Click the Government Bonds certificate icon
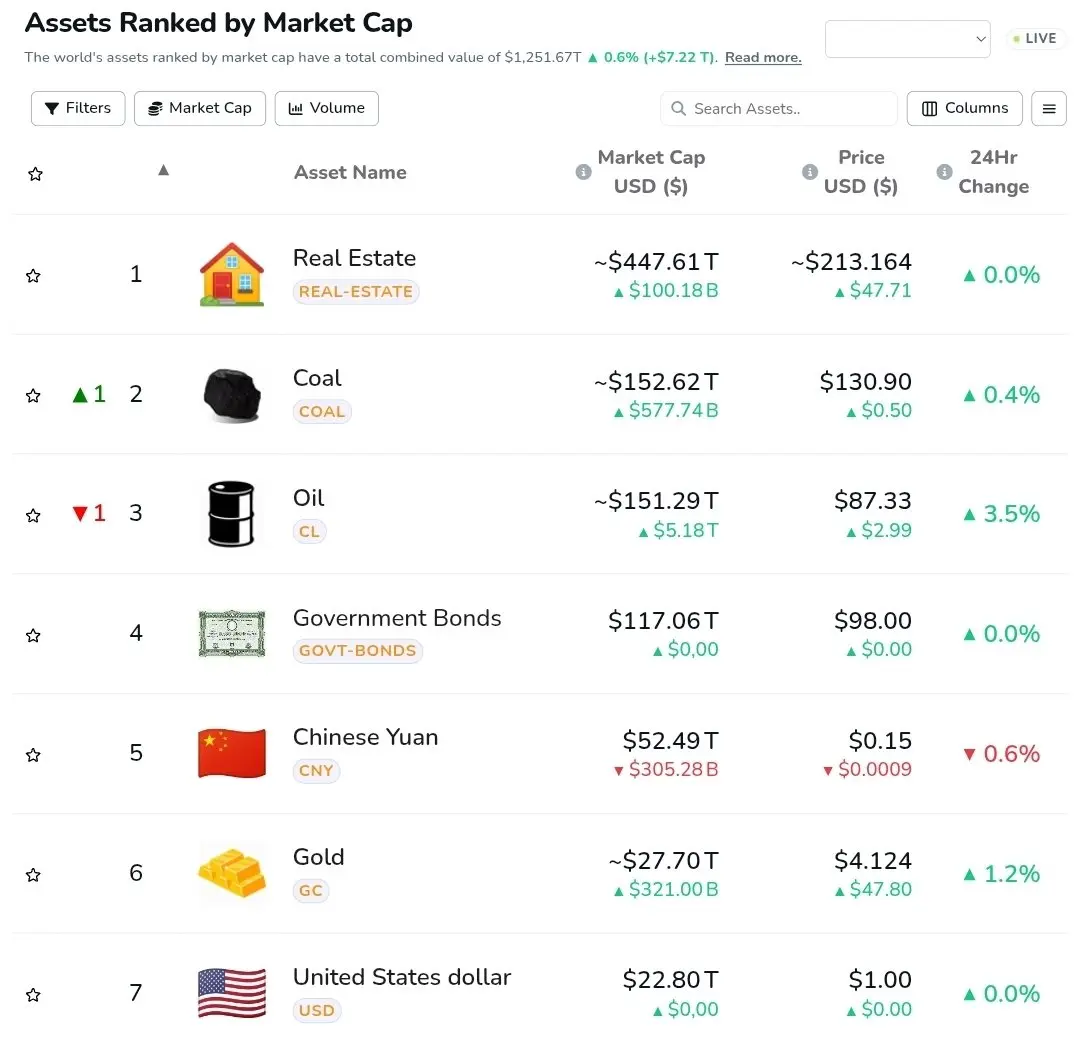The width and height of the screenshot is (1080, 1049). pyautogui.click(x=232, y=633)
